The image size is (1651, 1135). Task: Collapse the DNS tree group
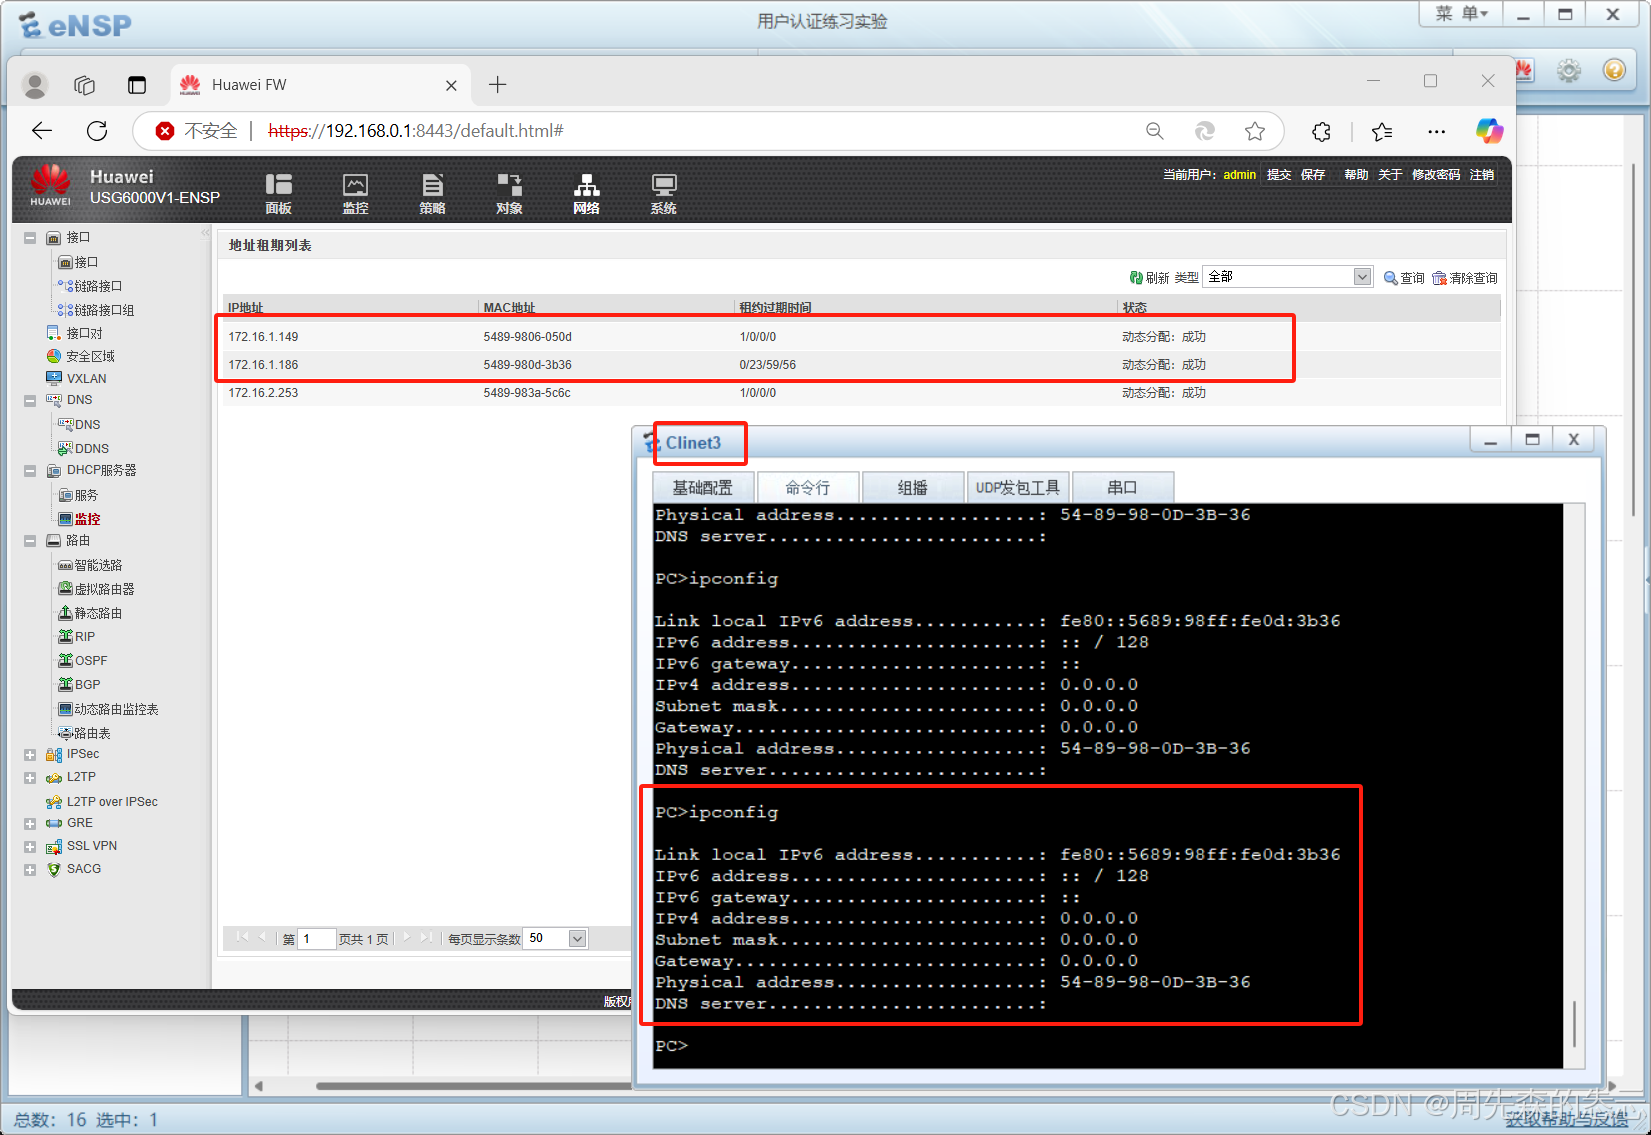(x=30, y=400)
